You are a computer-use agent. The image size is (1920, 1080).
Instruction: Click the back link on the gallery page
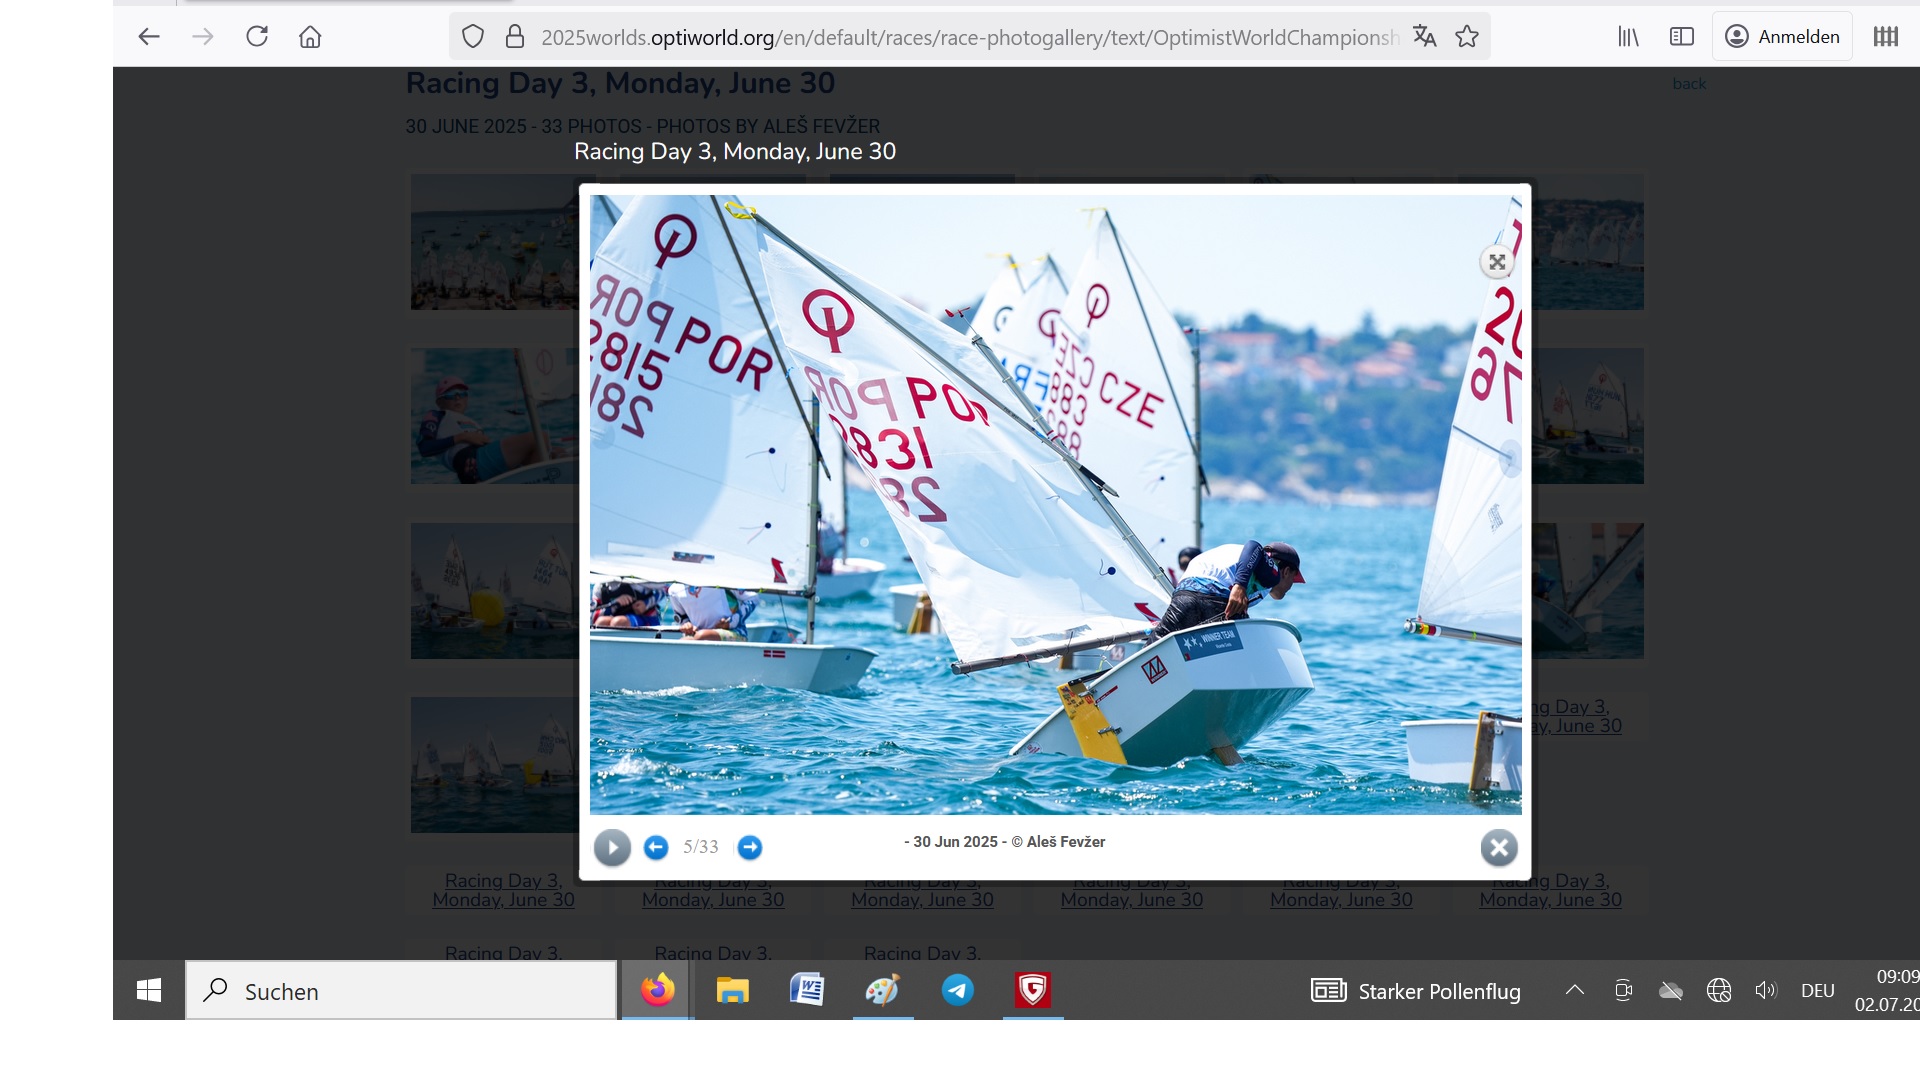(1689, 84)
